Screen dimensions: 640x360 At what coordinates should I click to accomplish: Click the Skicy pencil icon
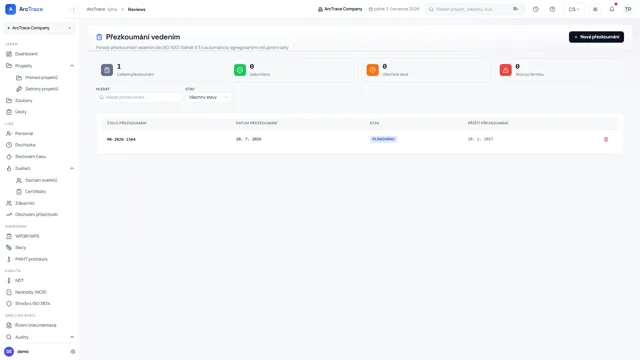pyautogui.click(x=9, y=247)
